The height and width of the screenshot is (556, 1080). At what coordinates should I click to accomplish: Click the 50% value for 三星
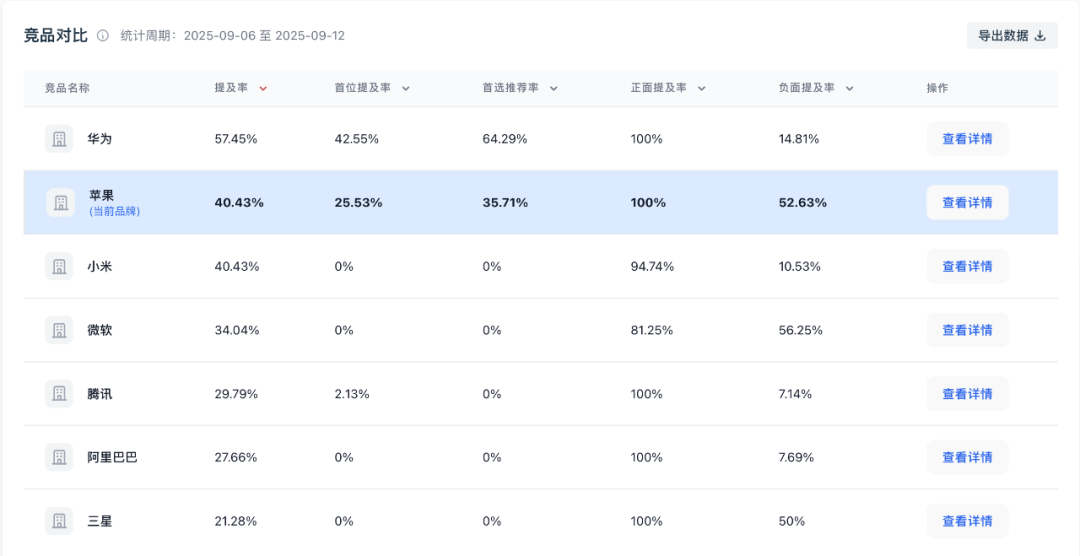pos(791,522)
